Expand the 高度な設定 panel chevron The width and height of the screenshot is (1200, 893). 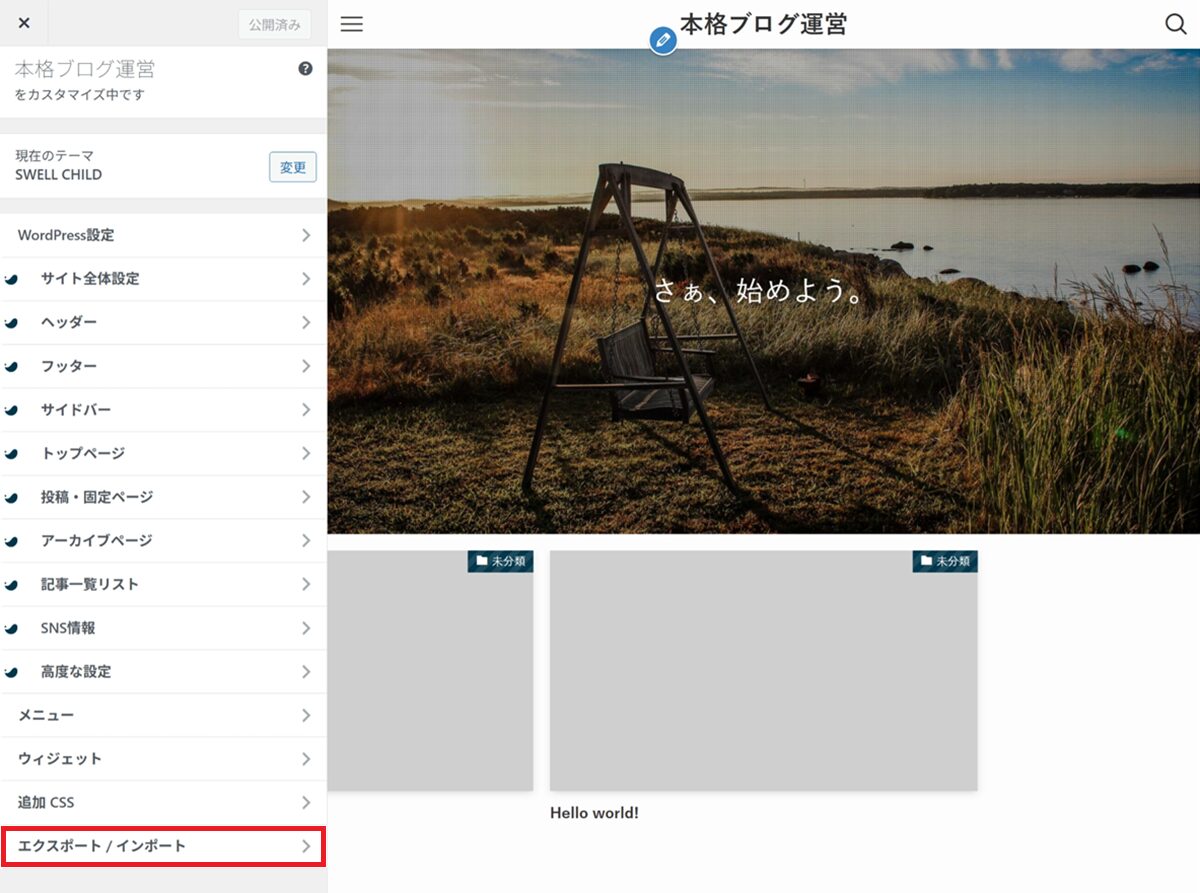click(x=306, y=672)
